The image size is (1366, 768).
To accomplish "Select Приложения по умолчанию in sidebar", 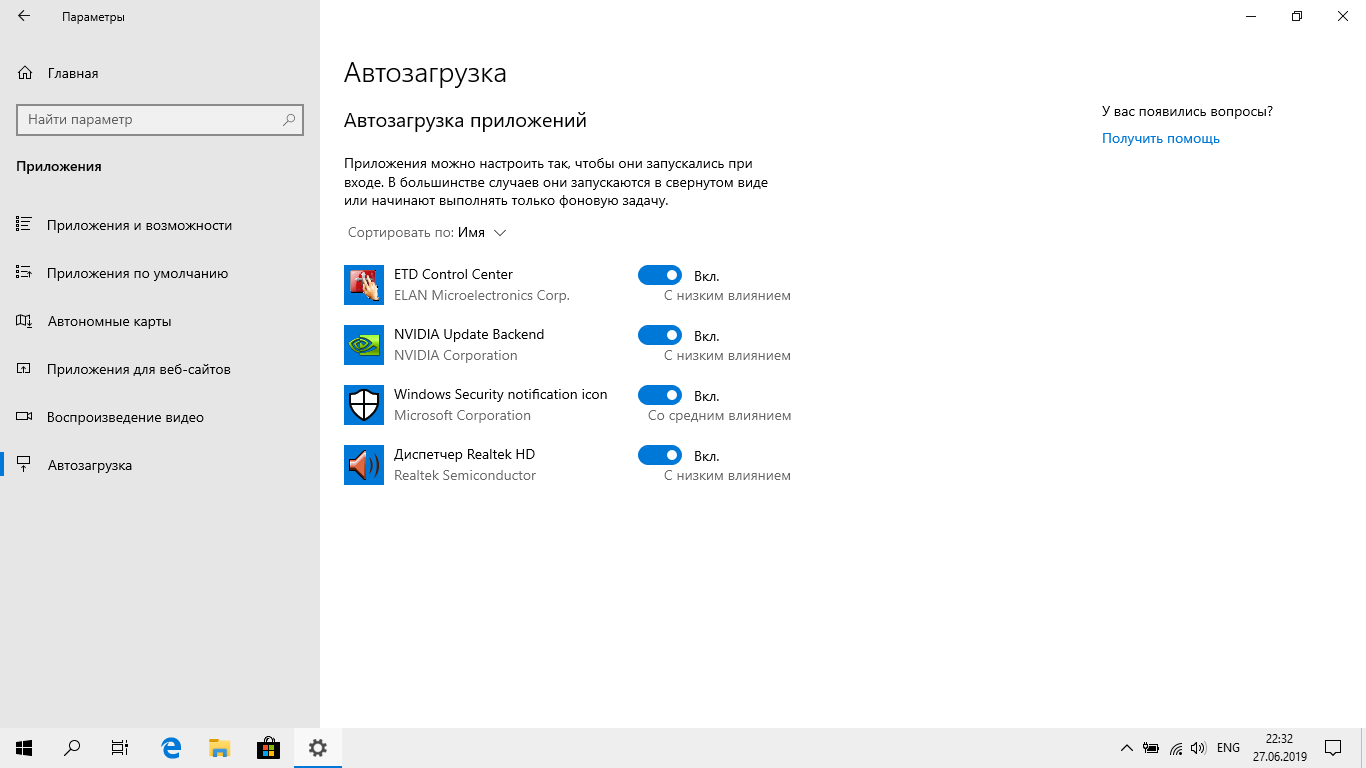I will pyautogui.click(x=137, y=273).
